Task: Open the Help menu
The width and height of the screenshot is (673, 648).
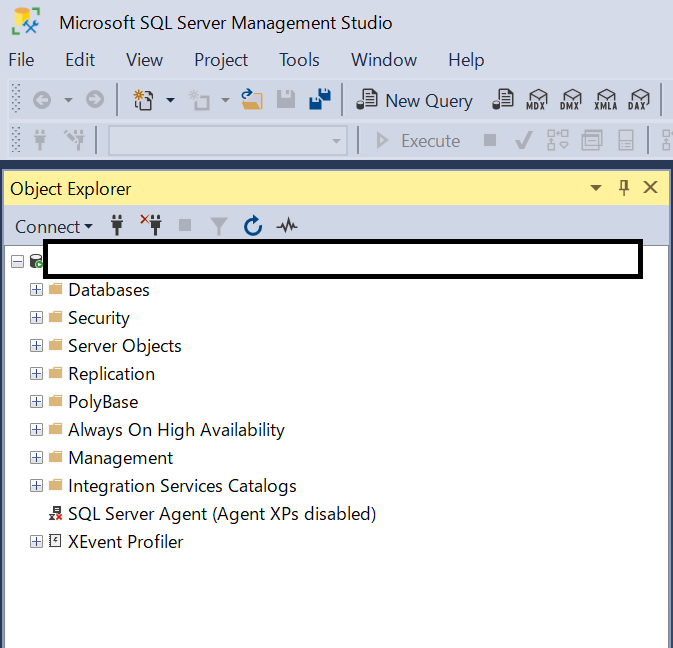Action: click(466, 60)
